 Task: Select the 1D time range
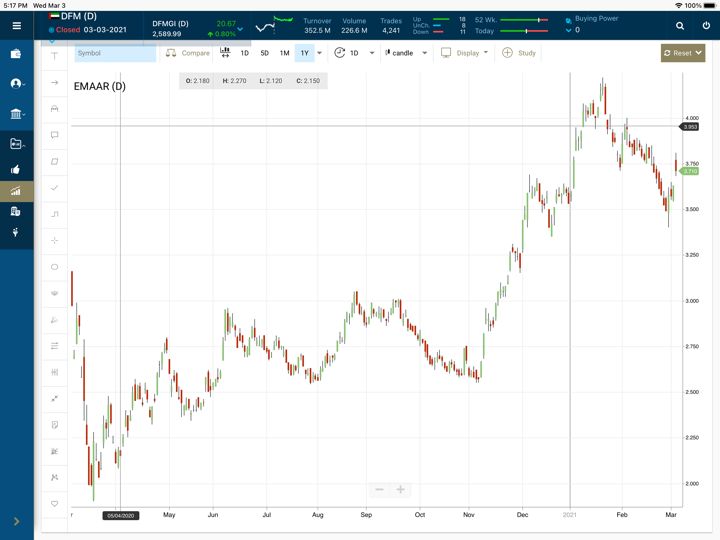pyautogui.click(x=244, y=53)
